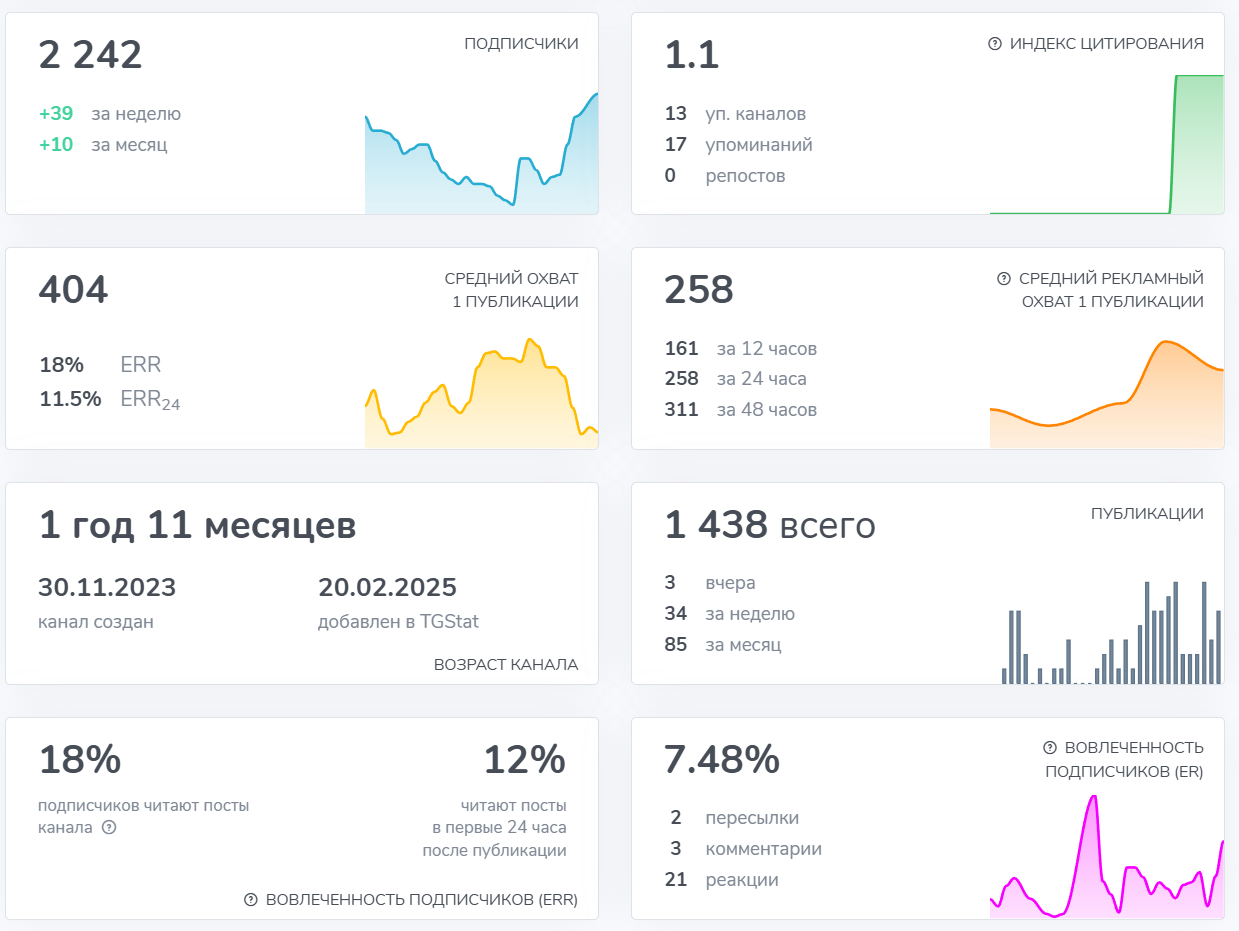Open the ПУБЛИКАЦИИ card heading
1239x931 pixels.
point(1147,514)
